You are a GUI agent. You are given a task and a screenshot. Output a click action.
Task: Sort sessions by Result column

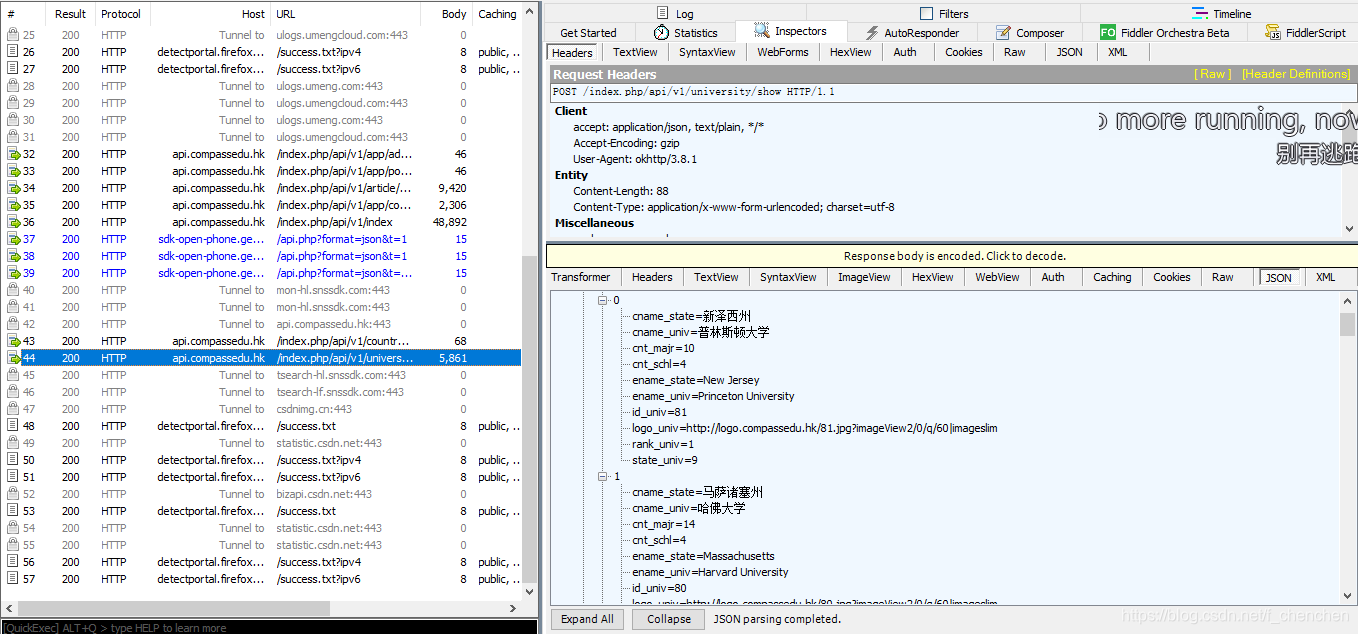(x=70, y=14)
